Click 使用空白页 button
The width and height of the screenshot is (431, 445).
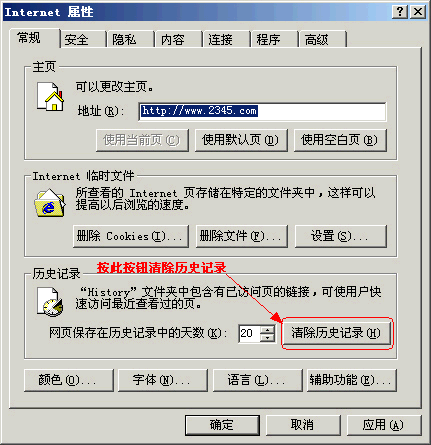click(x=340, y=140)
